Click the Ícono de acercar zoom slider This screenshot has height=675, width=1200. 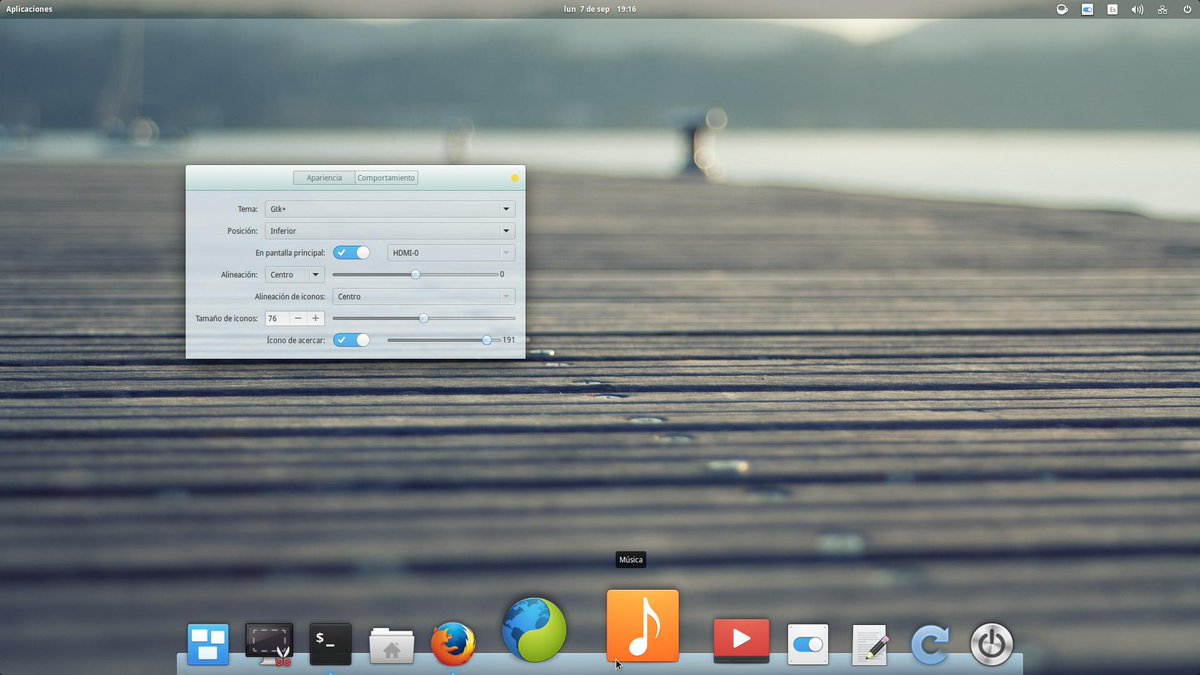(443, 340)
